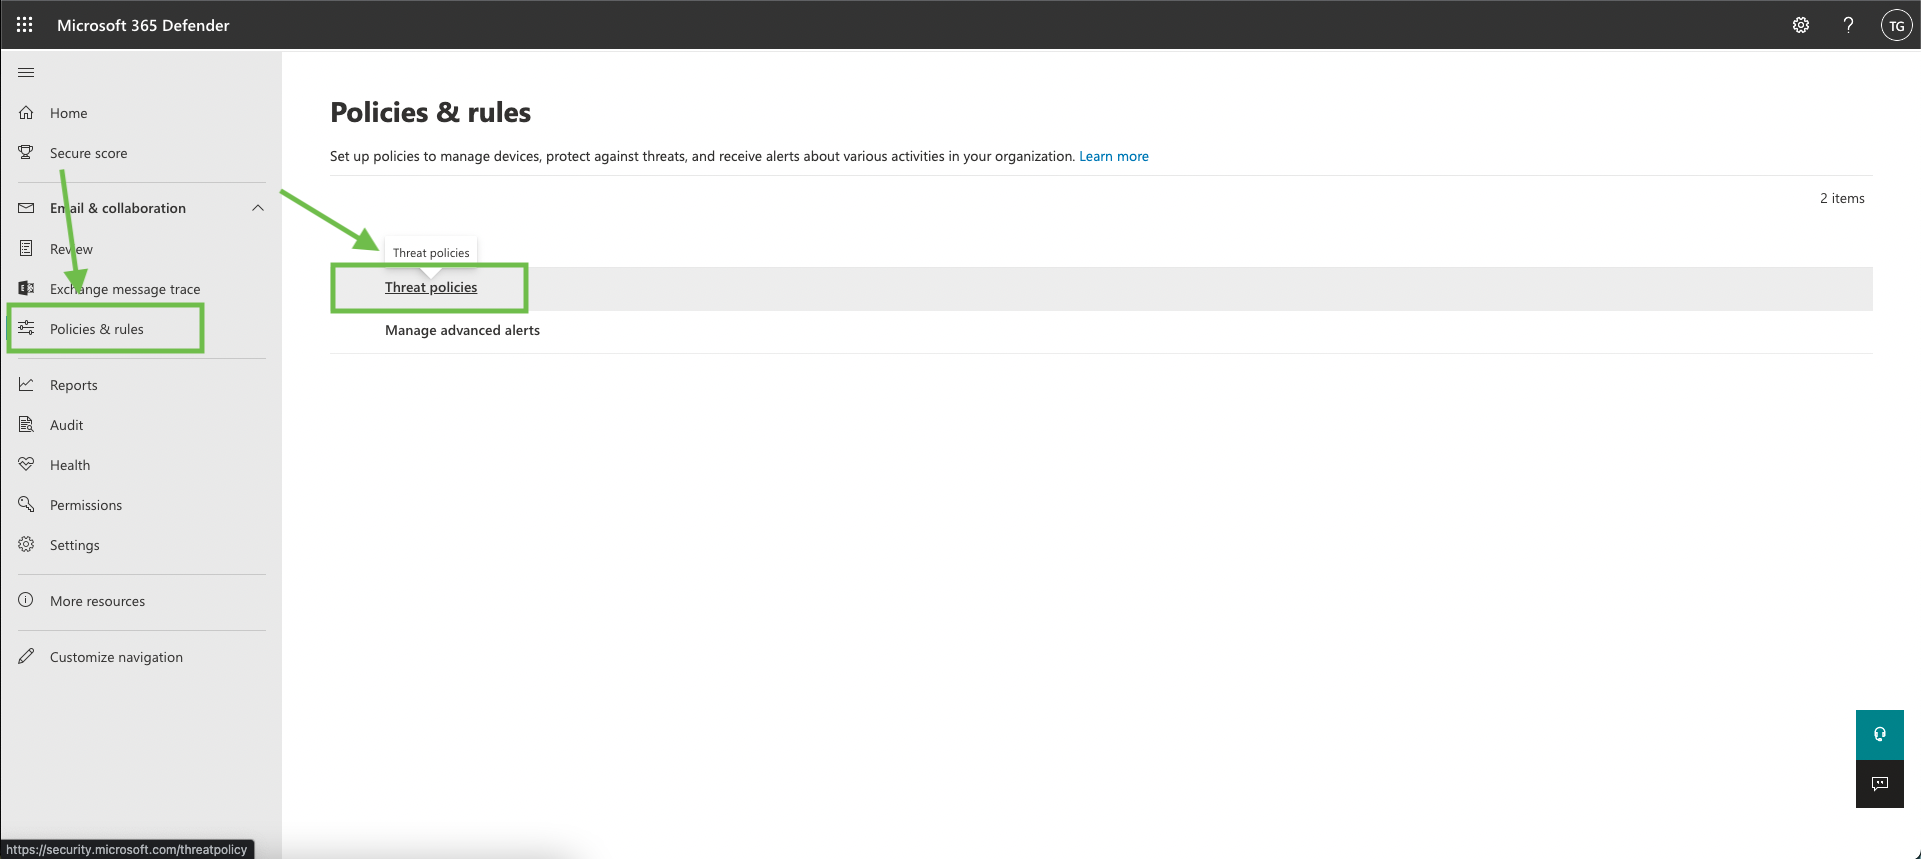This screenshot has height=859, width=1921.
Task: Open Reports in the sidebar
Action: pos(74,385)
